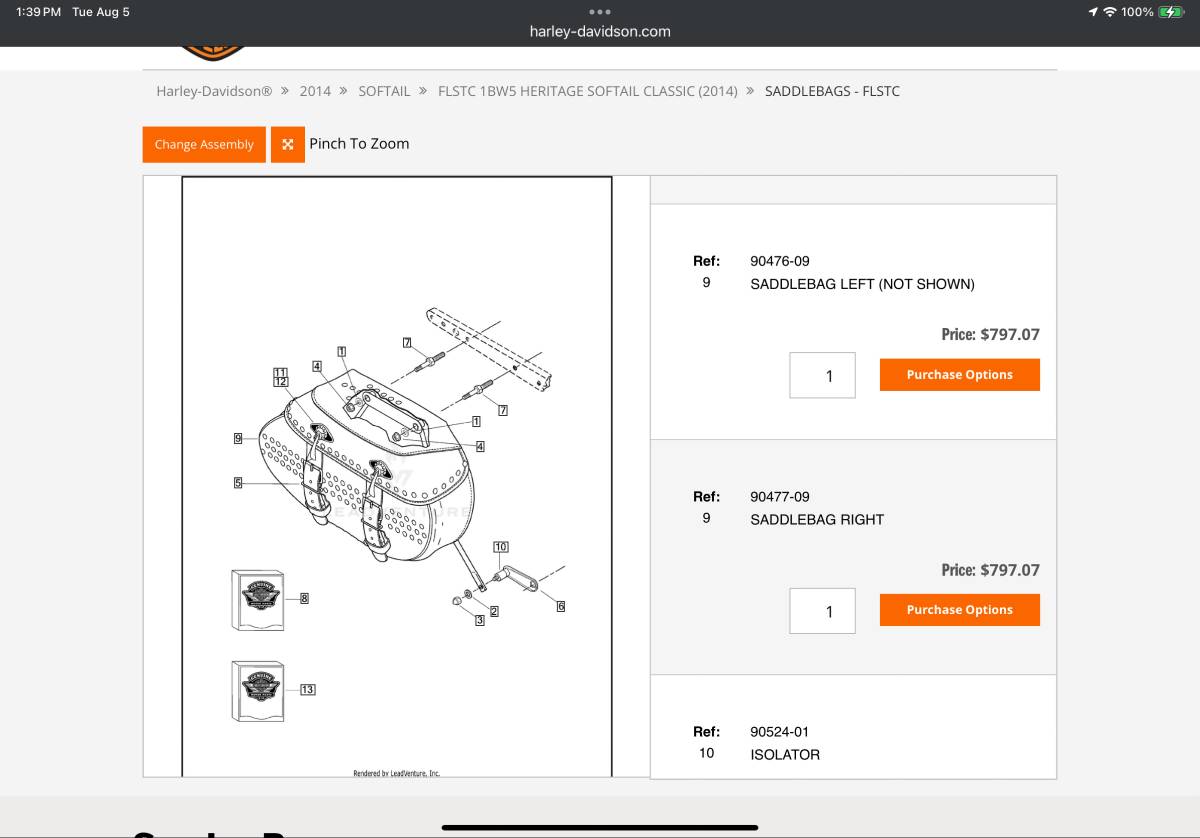Select diagram callout number 13
1200x838 pixels.
click(307, 690)
